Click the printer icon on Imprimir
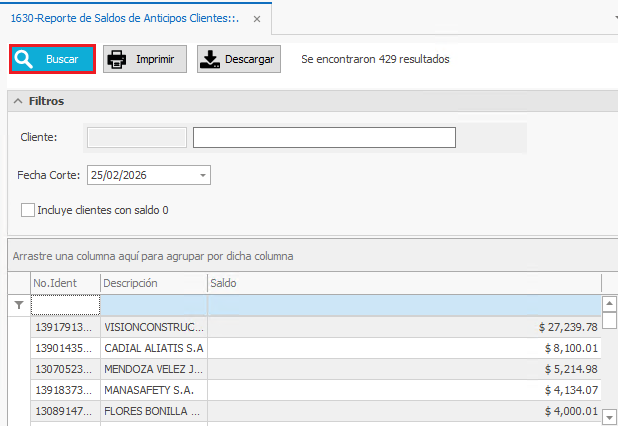 (117, 60)
